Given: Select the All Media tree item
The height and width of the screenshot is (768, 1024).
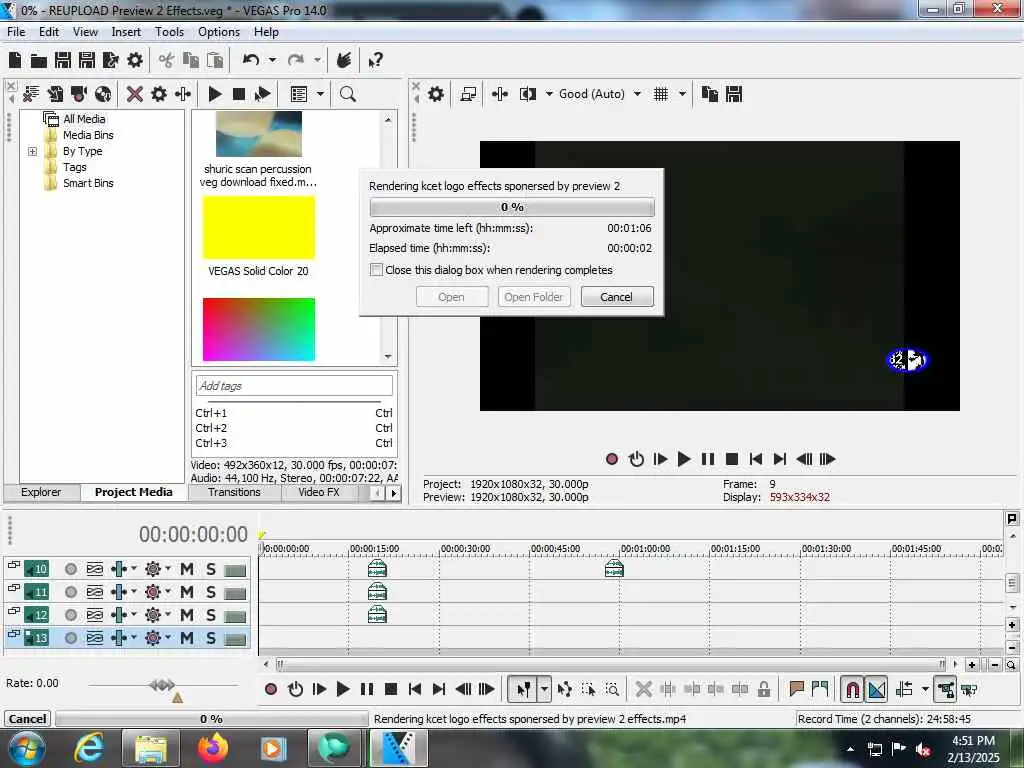Looking at the screenshot, I should [x=84, y=119].
